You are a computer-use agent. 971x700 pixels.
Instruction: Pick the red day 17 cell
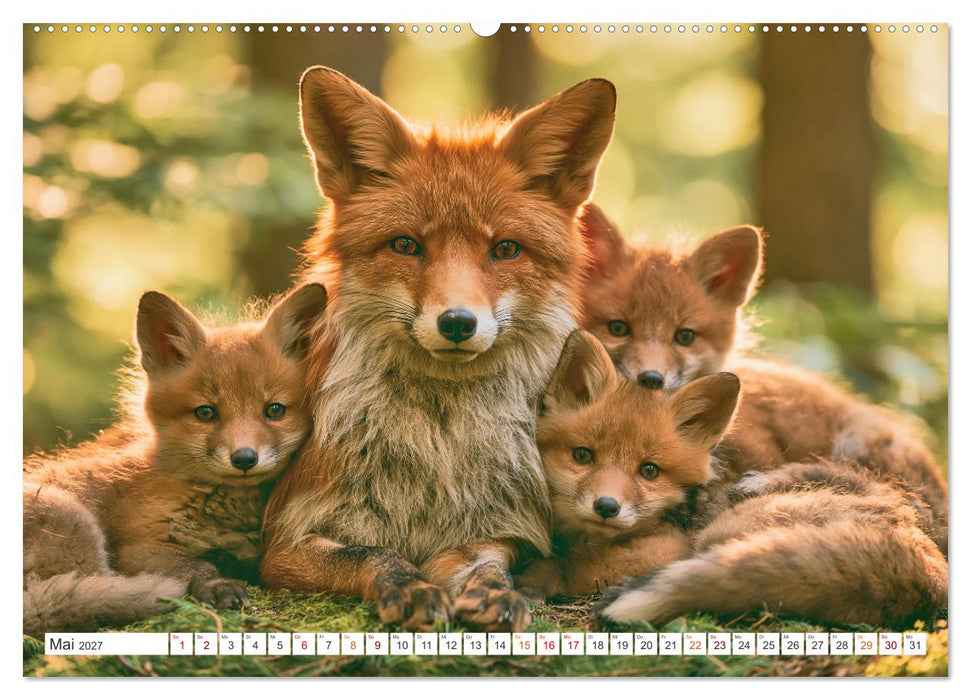573,644
